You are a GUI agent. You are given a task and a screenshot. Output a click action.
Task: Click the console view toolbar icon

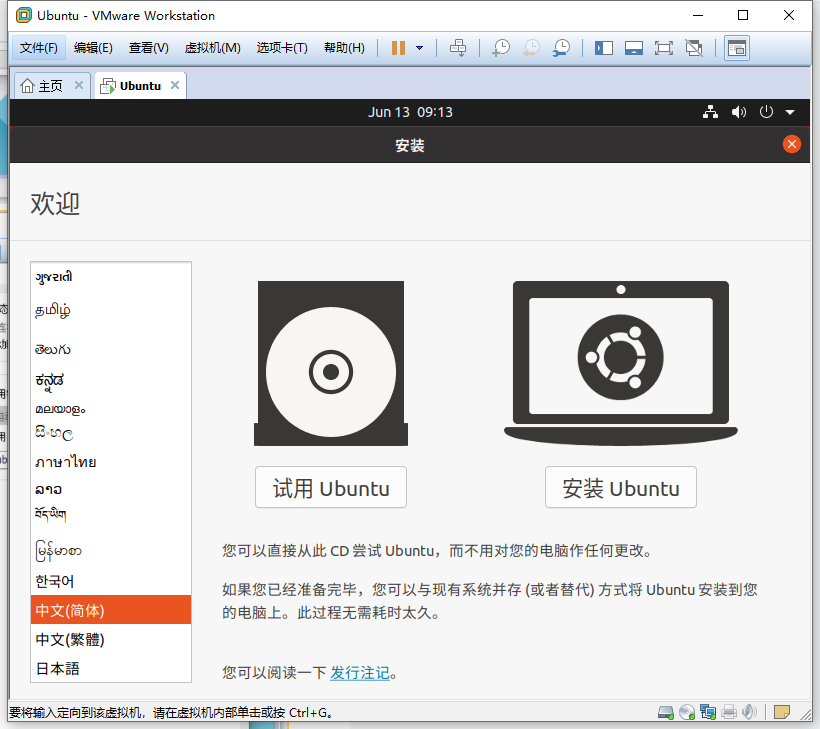point(736,48)
